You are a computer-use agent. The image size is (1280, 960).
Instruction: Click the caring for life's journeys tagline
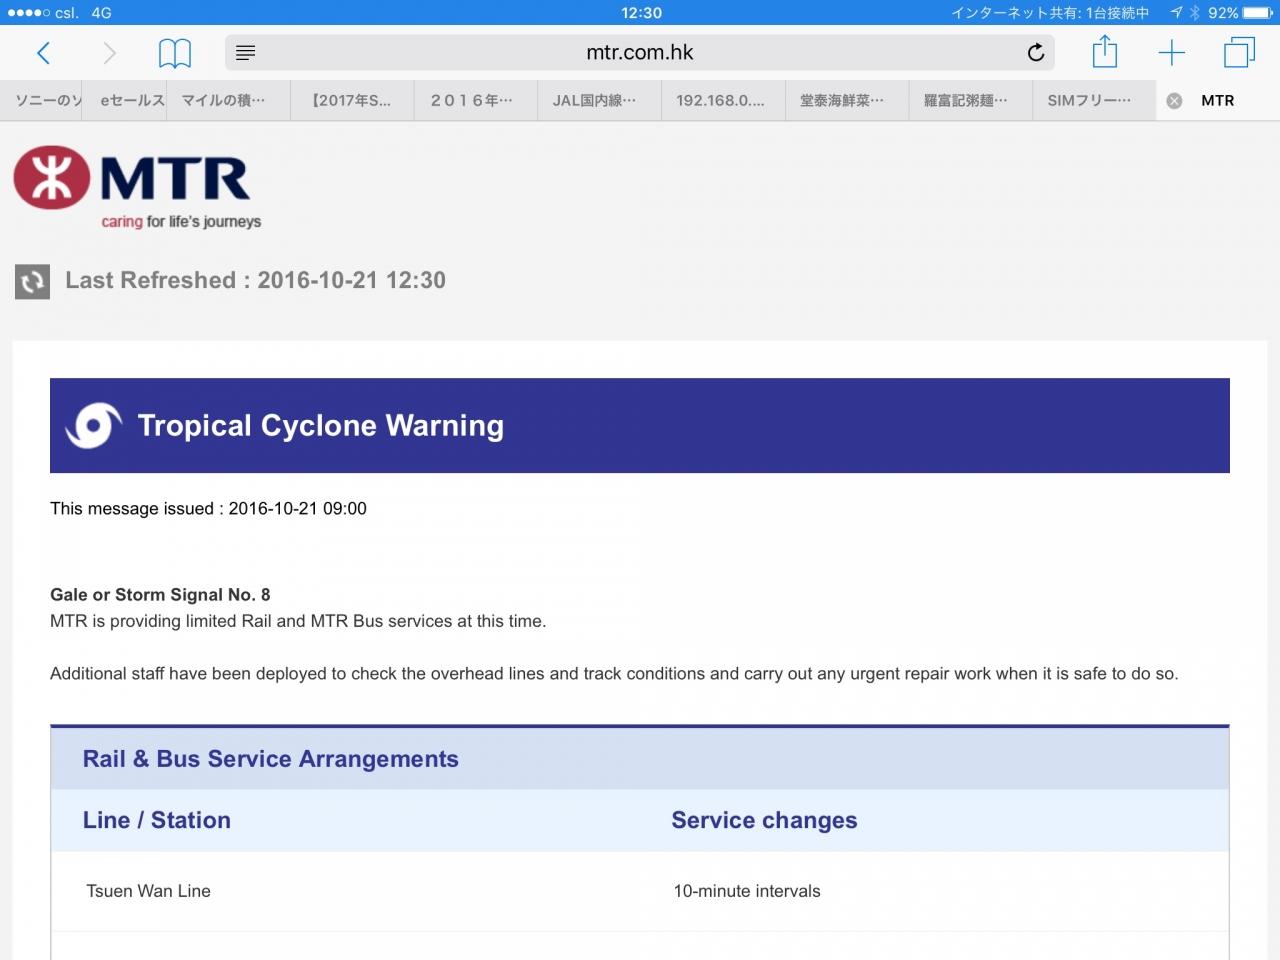(x=181, y=222)
